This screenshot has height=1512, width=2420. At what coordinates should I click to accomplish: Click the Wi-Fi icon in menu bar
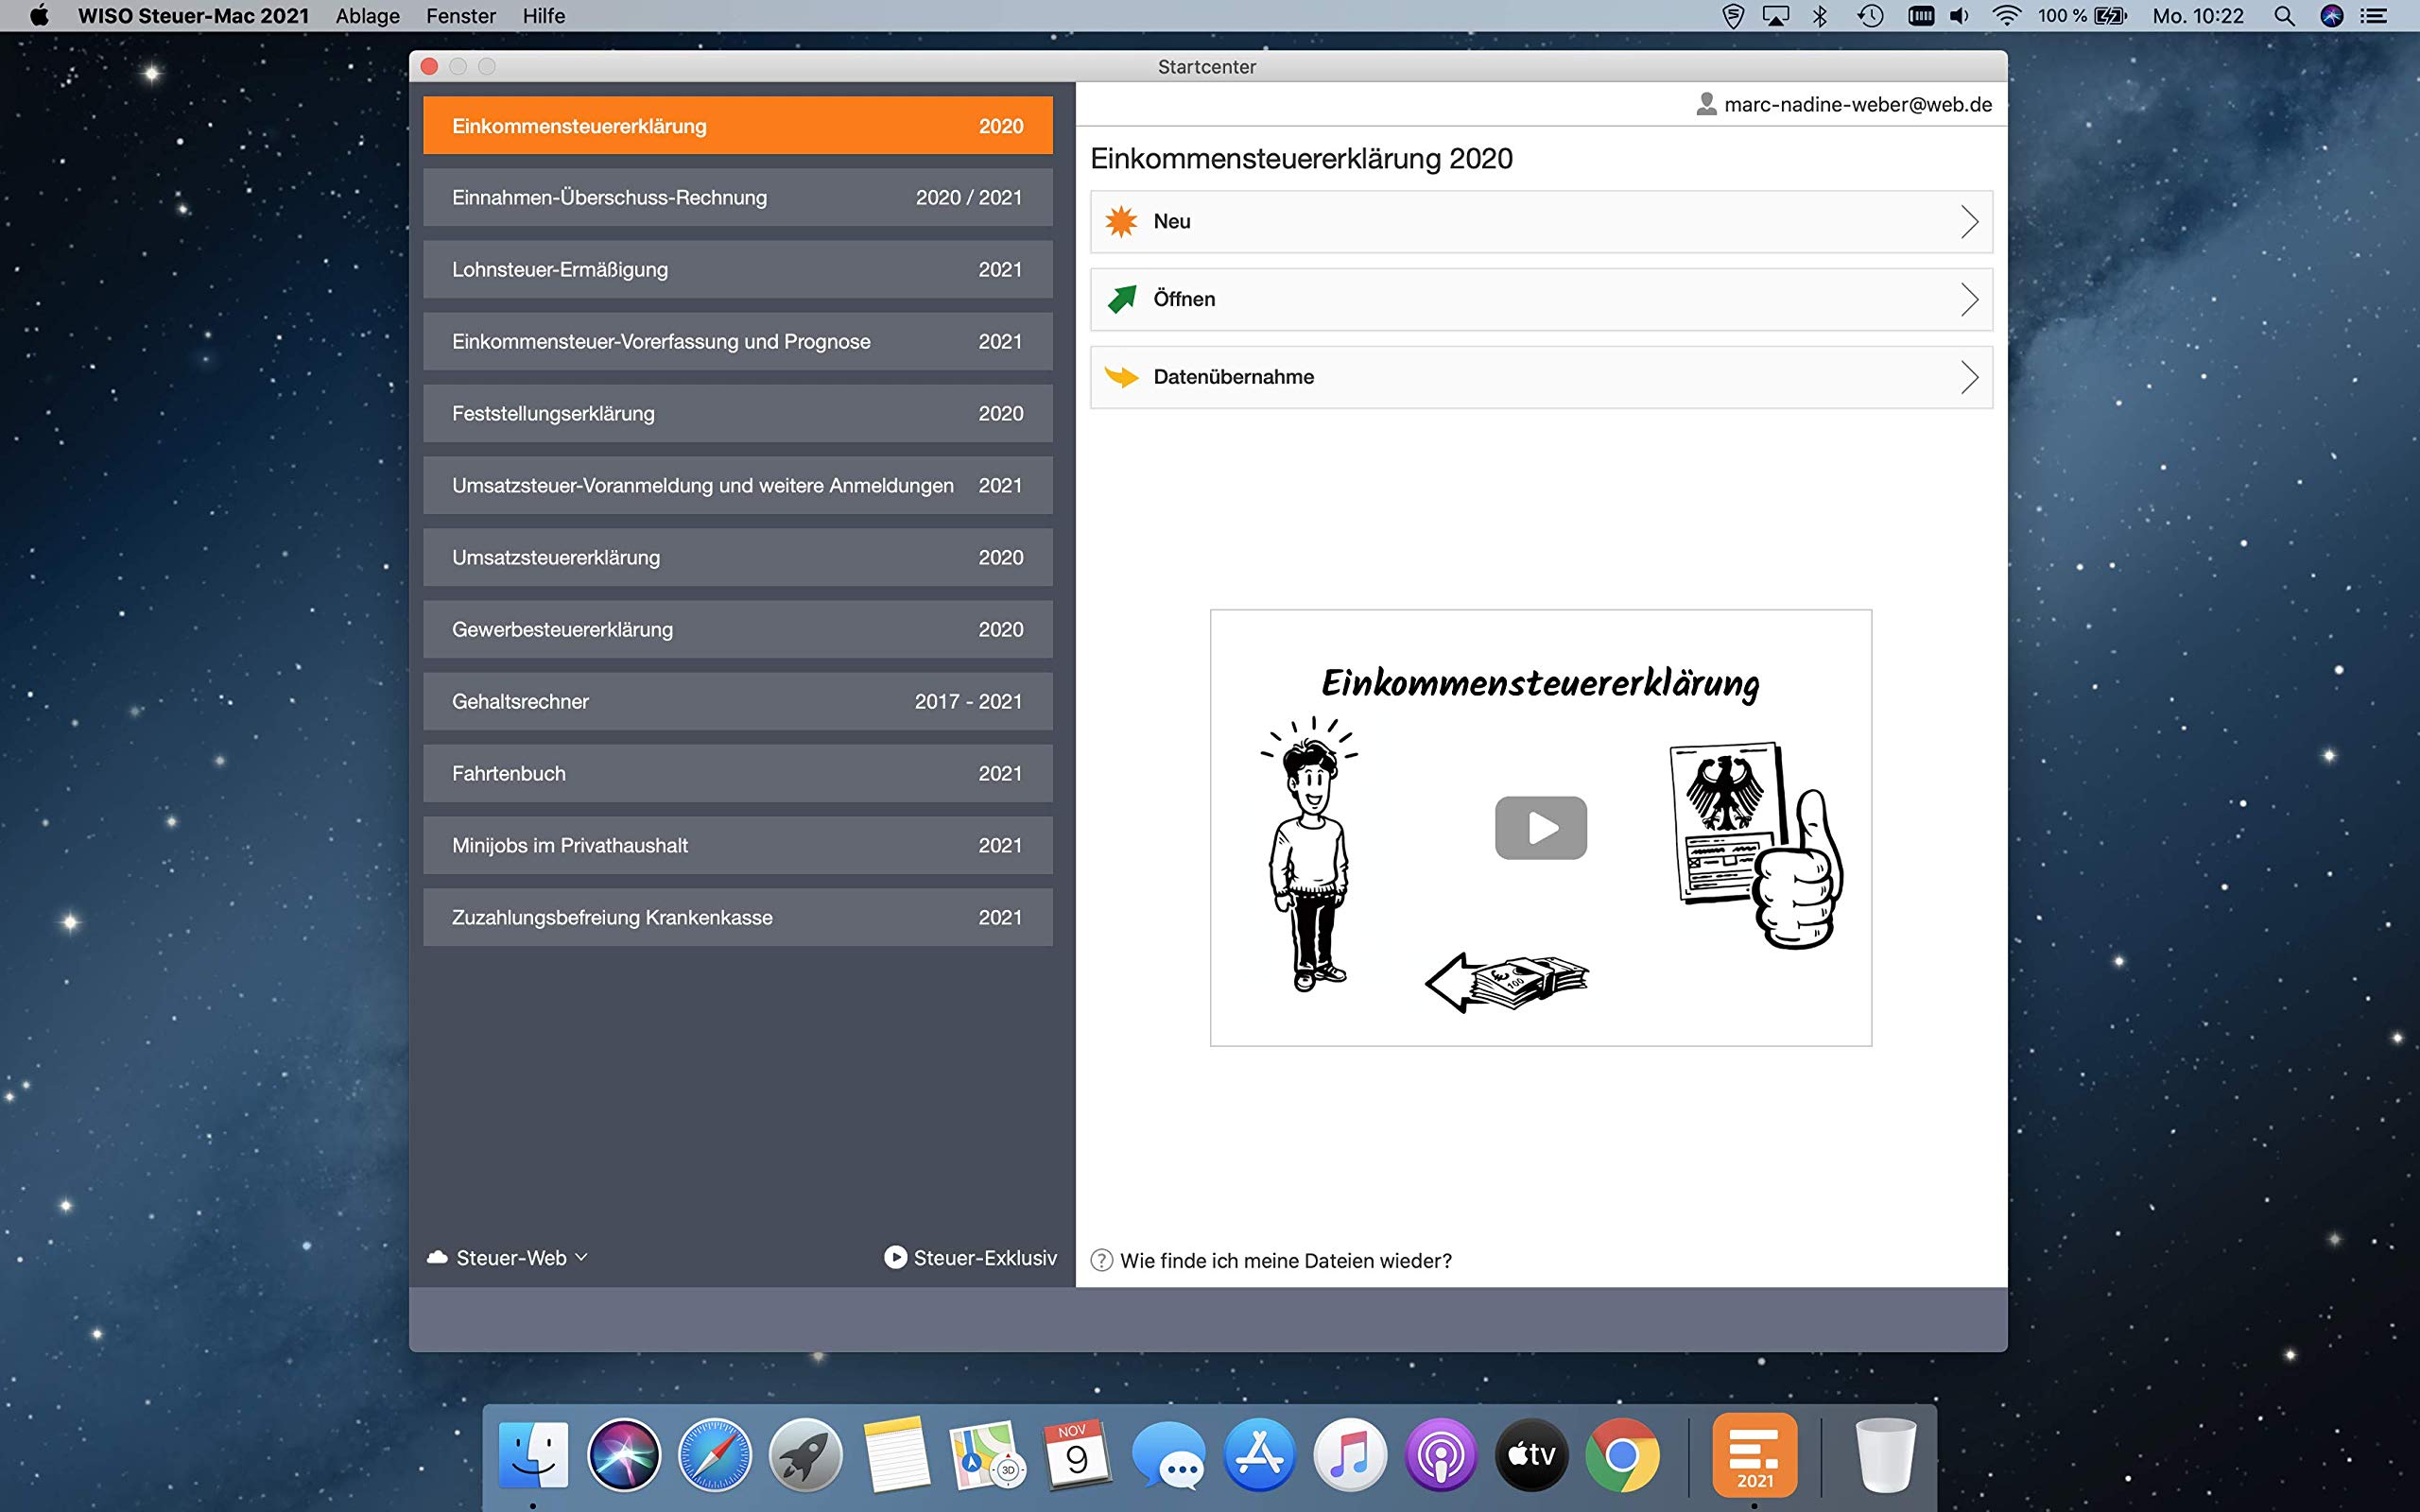[x=2007, y=16]
